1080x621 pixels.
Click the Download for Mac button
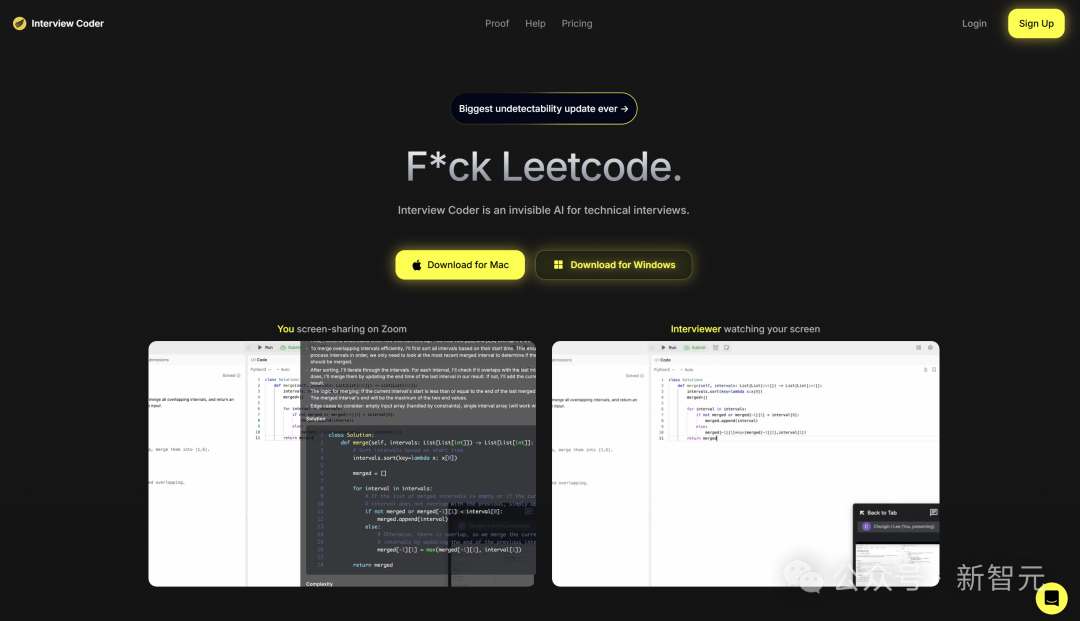460,265
